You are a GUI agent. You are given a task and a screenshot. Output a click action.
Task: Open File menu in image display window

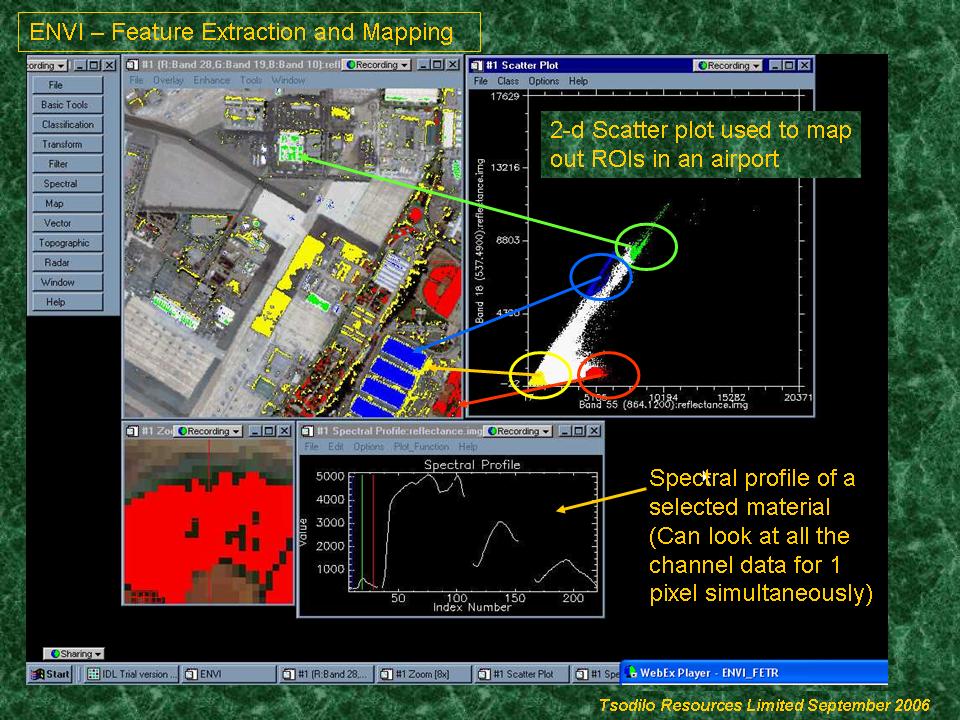pyautogui.click(x=136, y=80)
